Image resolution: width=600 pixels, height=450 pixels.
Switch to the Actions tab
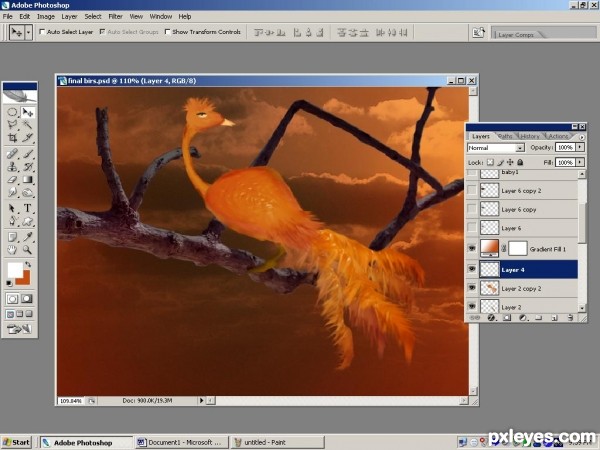pyautogui.click(x=558, y=136)
